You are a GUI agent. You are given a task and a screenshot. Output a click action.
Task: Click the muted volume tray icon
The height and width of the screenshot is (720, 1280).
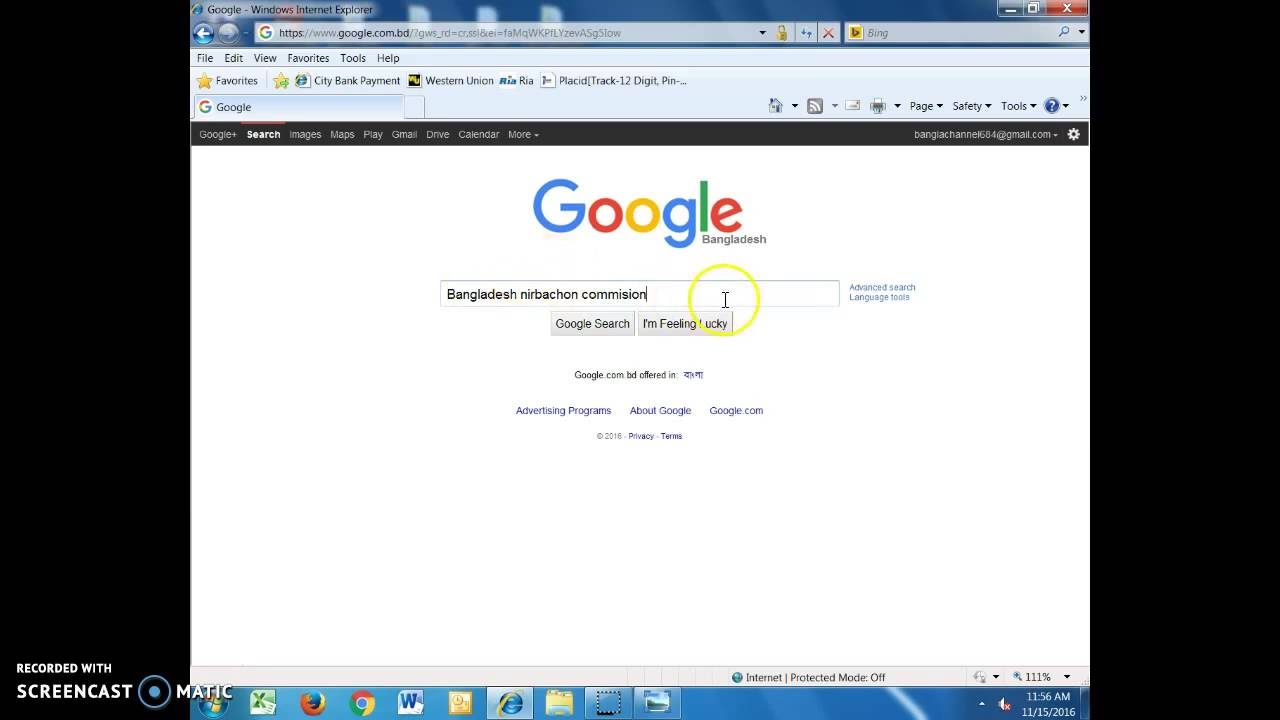[1005, 704]
